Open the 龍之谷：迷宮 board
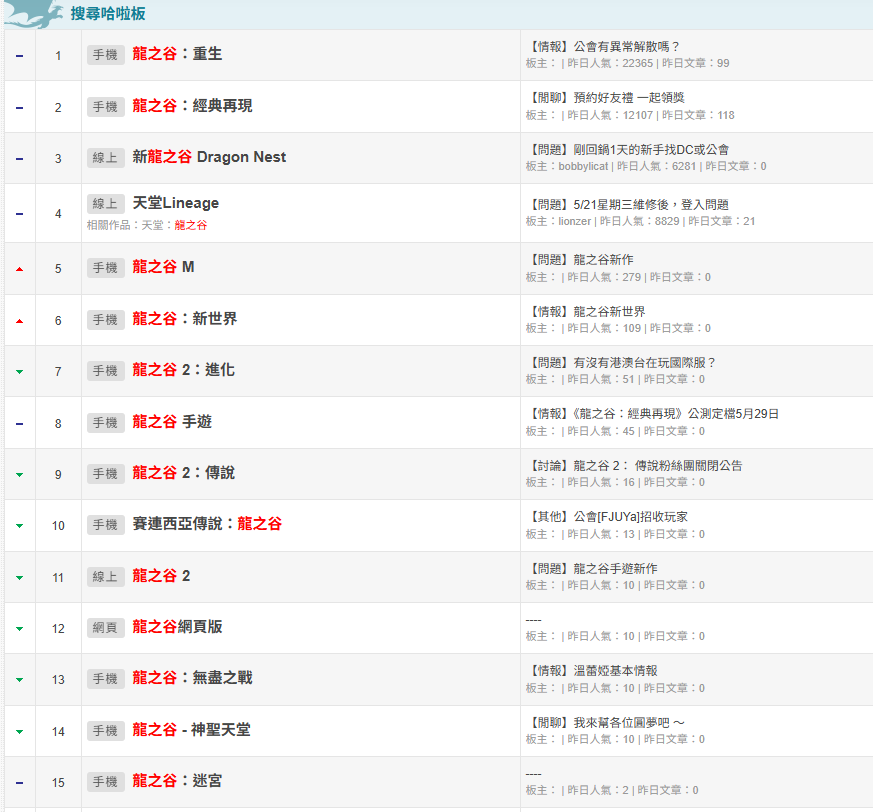873x812 pixels. [x=177, y=781]
